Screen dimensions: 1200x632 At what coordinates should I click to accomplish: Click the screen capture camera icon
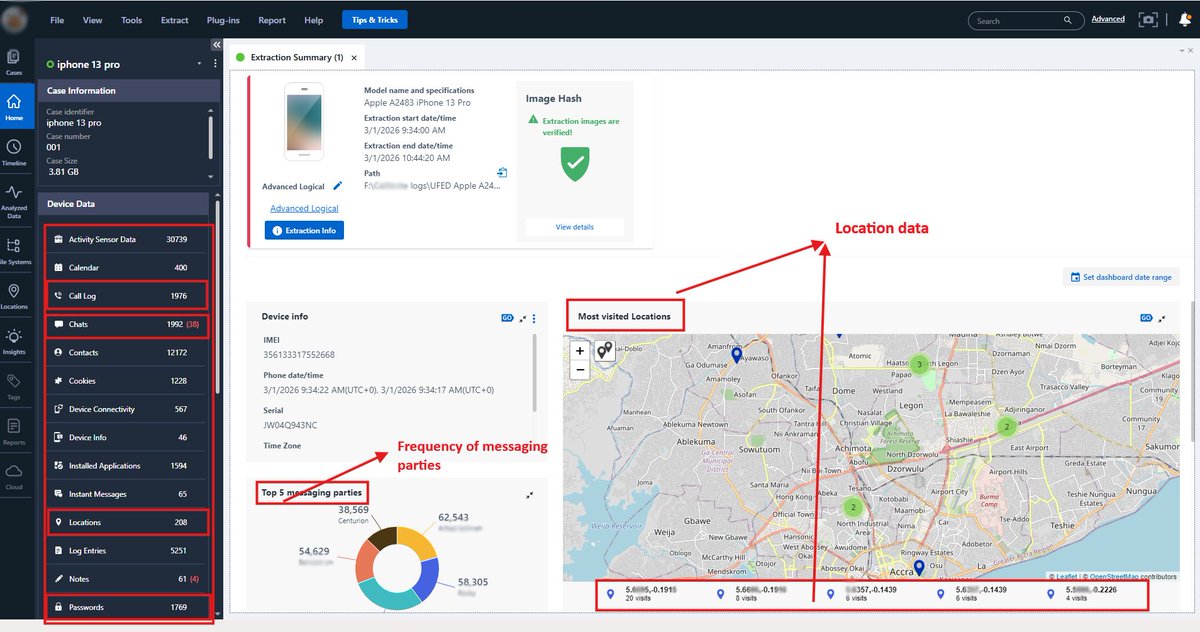point(1150,20)
